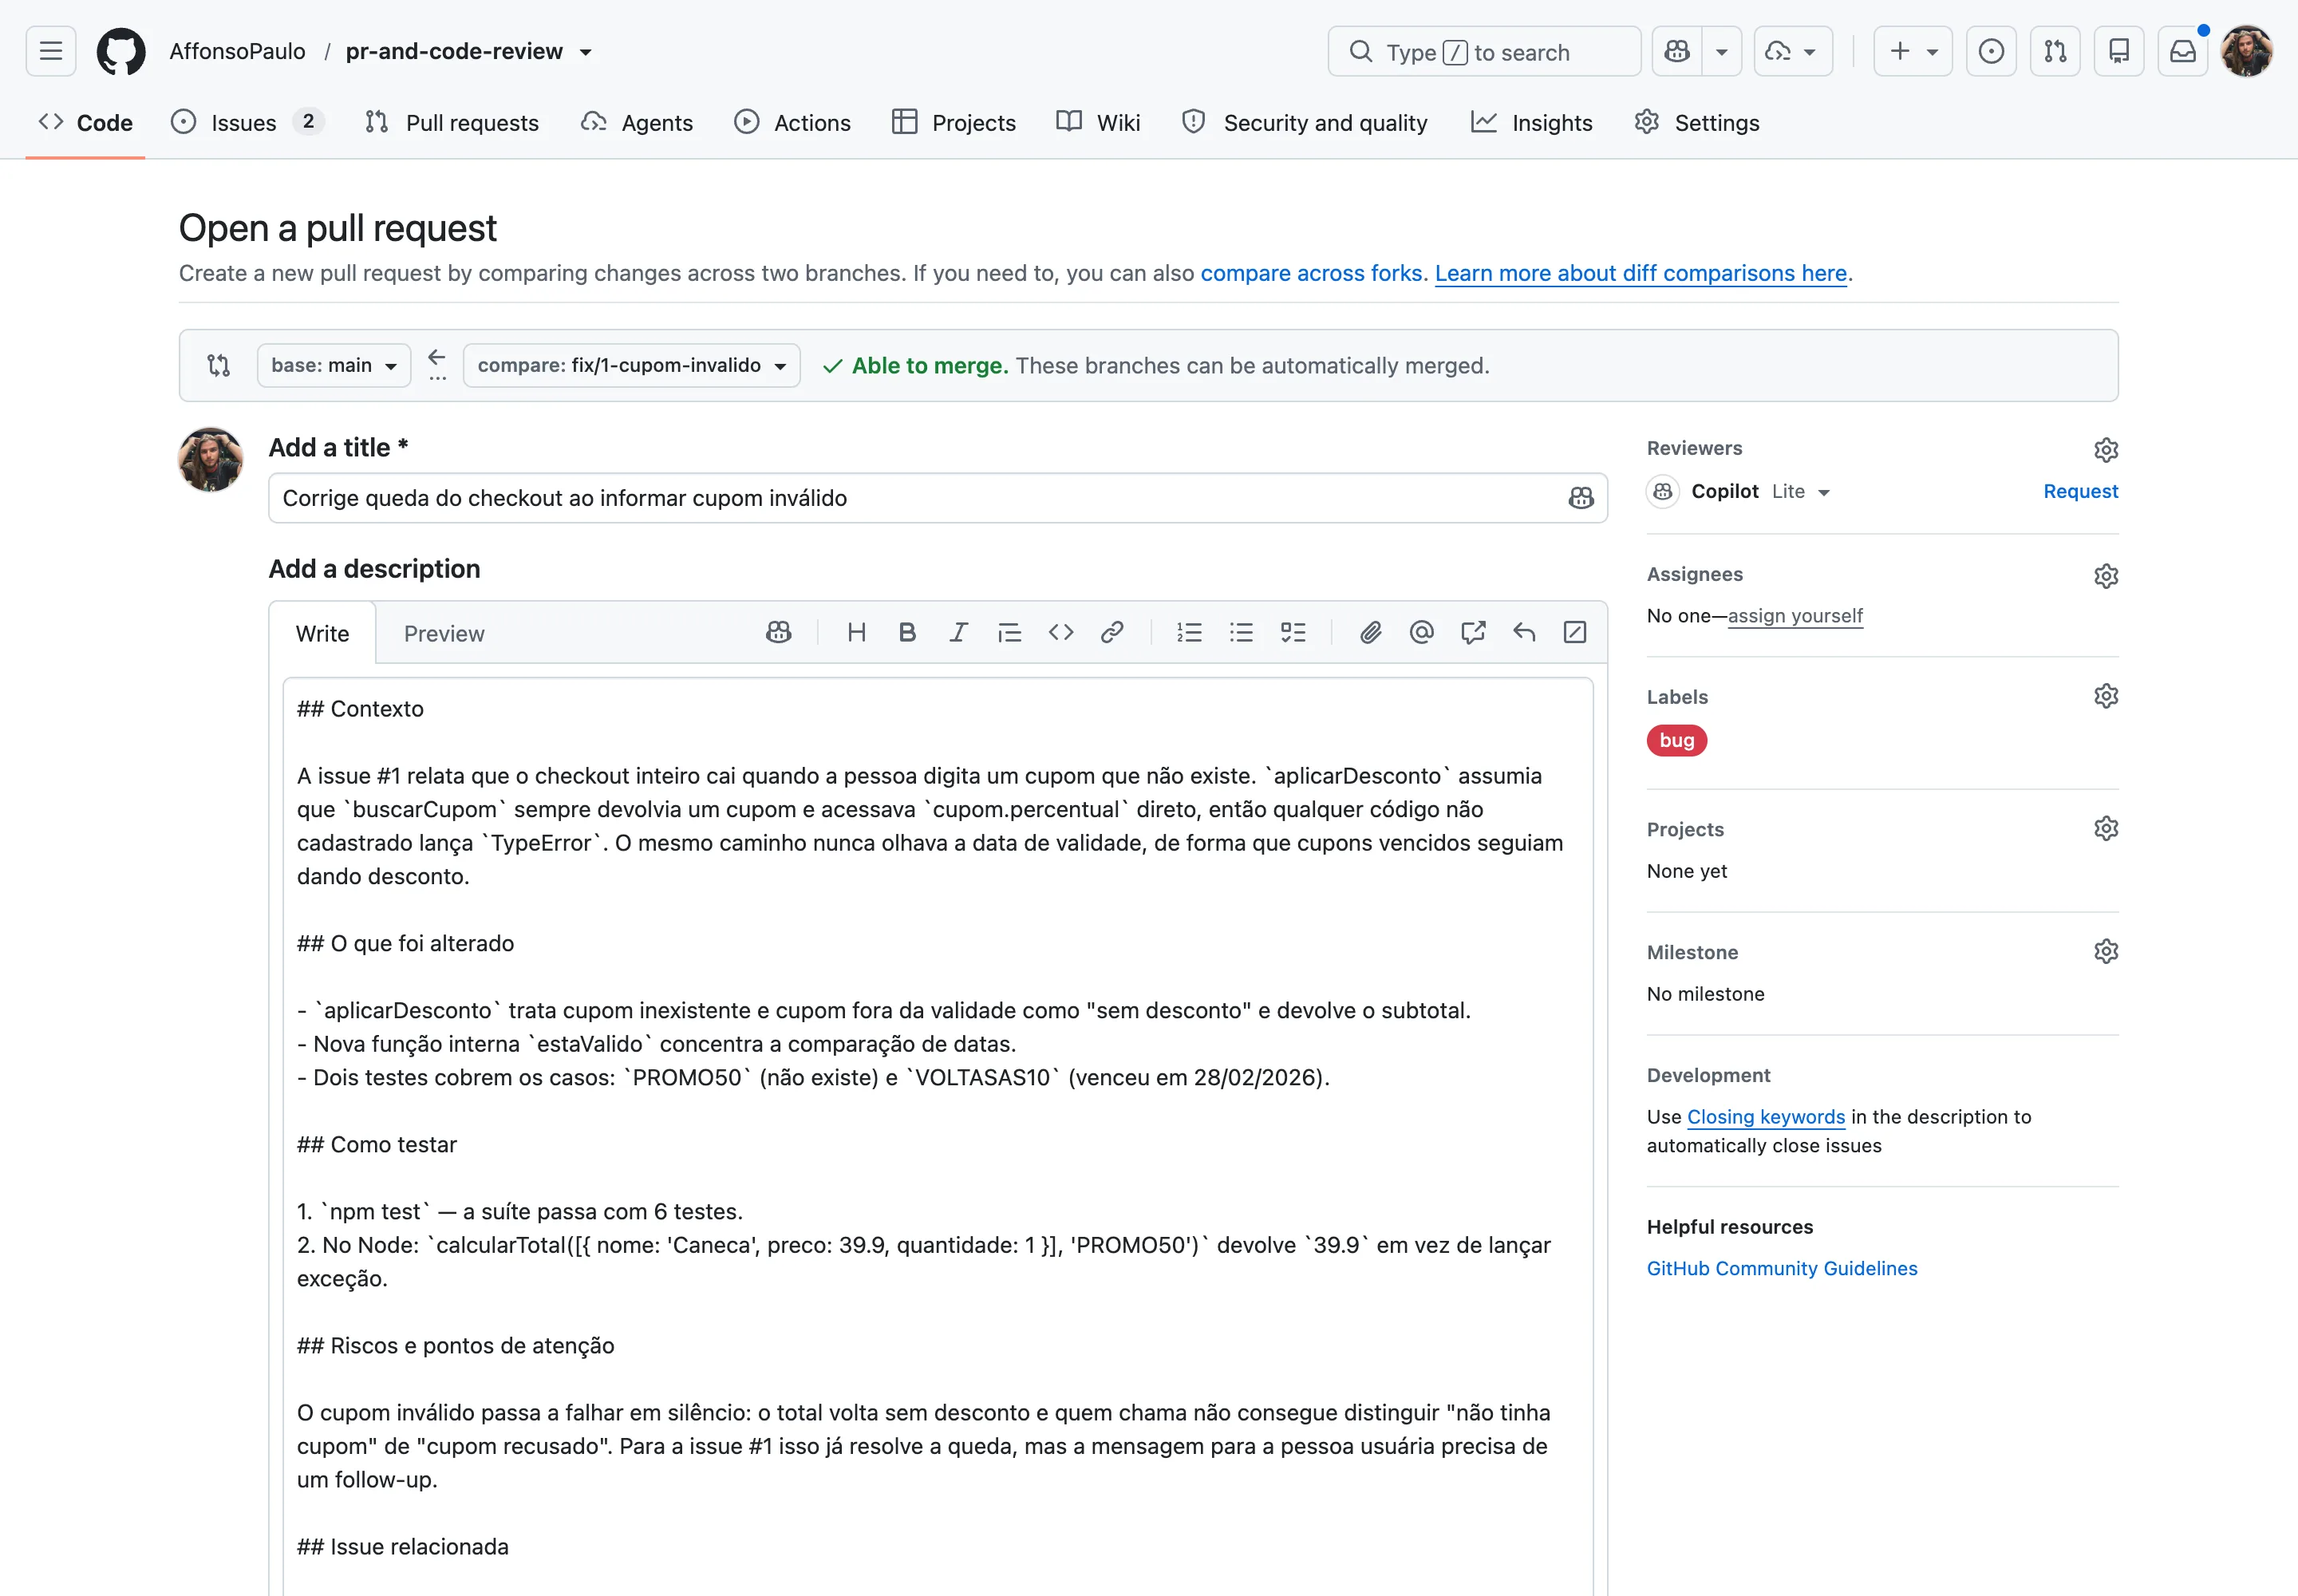Image resolution: width=2298 pixels, height=1596 pixels.
Task: Insert a numbered list
Action: [x=1189, y=632]
